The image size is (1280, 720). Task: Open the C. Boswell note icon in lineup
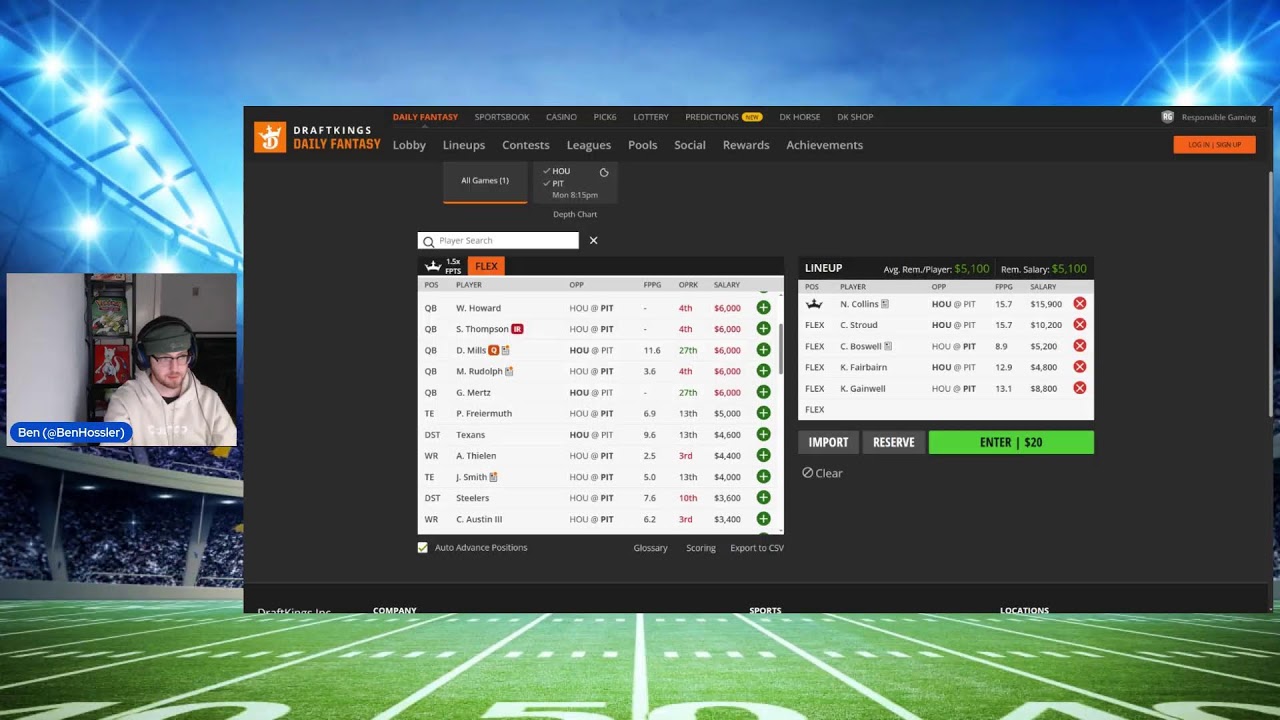pyautogui.click(x=888, y=346)
